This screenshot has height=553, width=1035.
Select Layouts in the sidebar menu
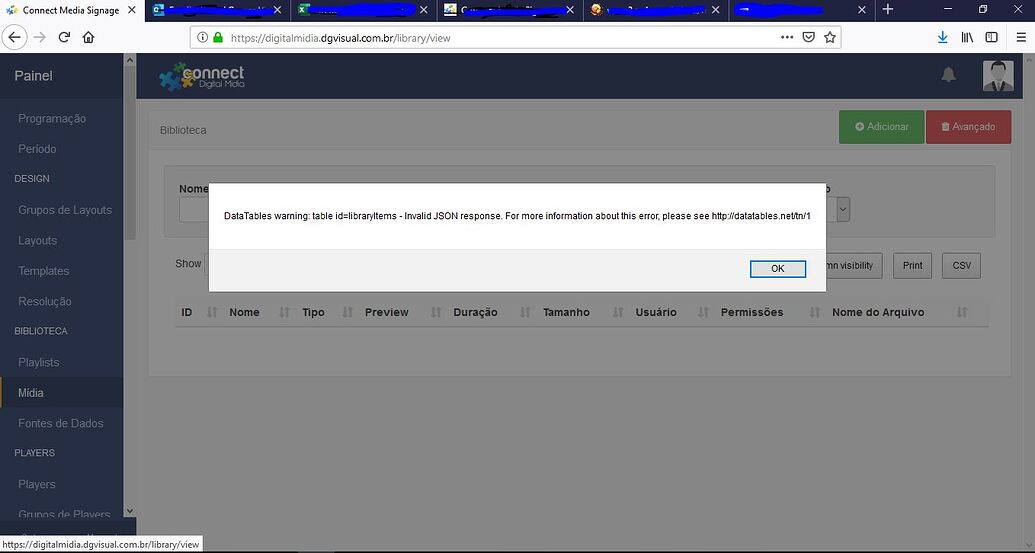[38, 240]
